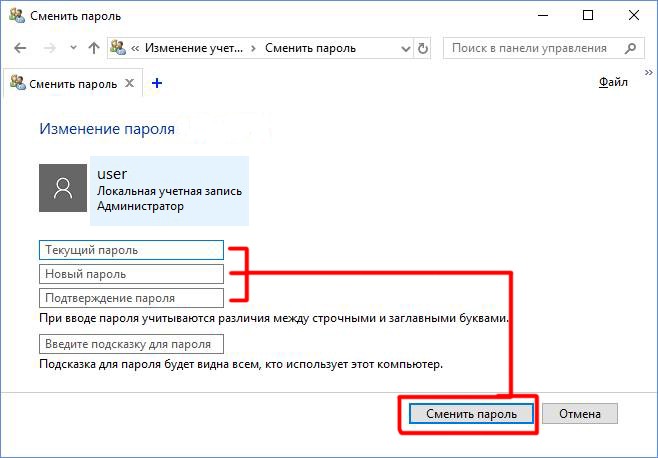Click the 'Изменение пароля' heading
658x458 pixels.
point(107,129)
